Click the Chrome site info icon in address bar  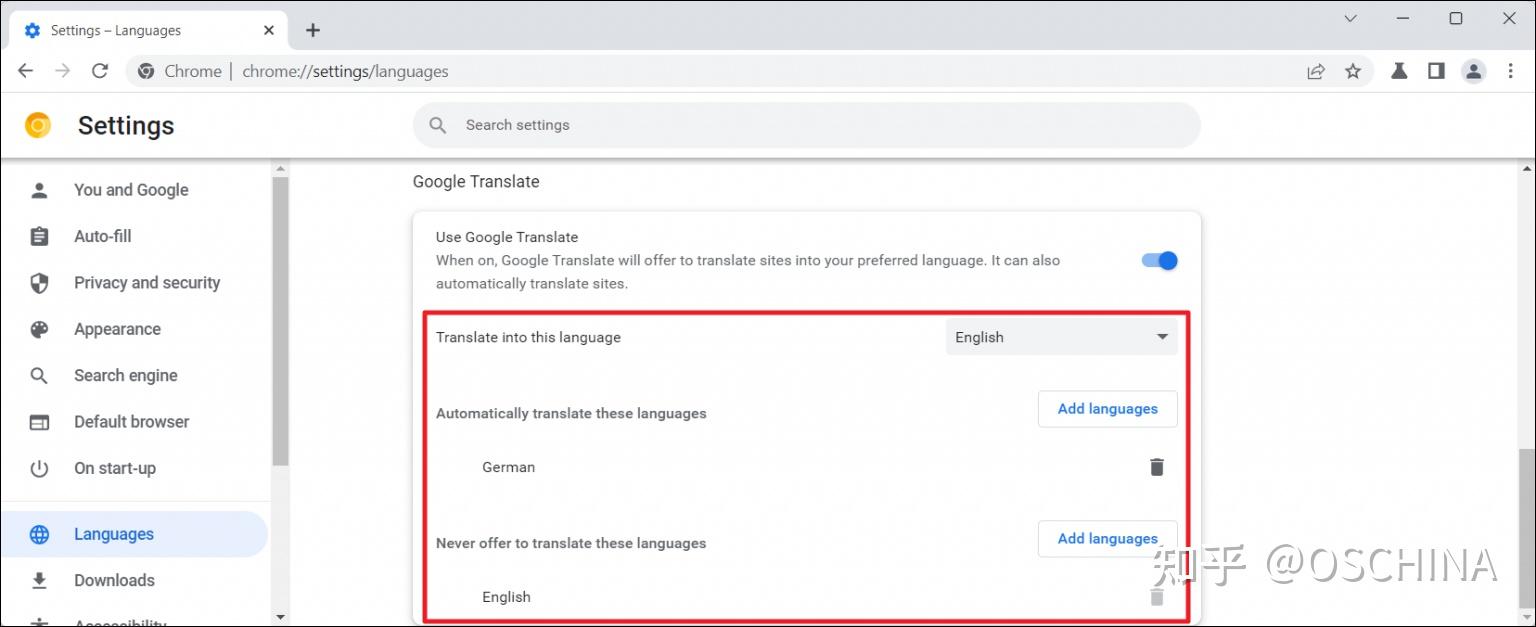pos(146,71)
